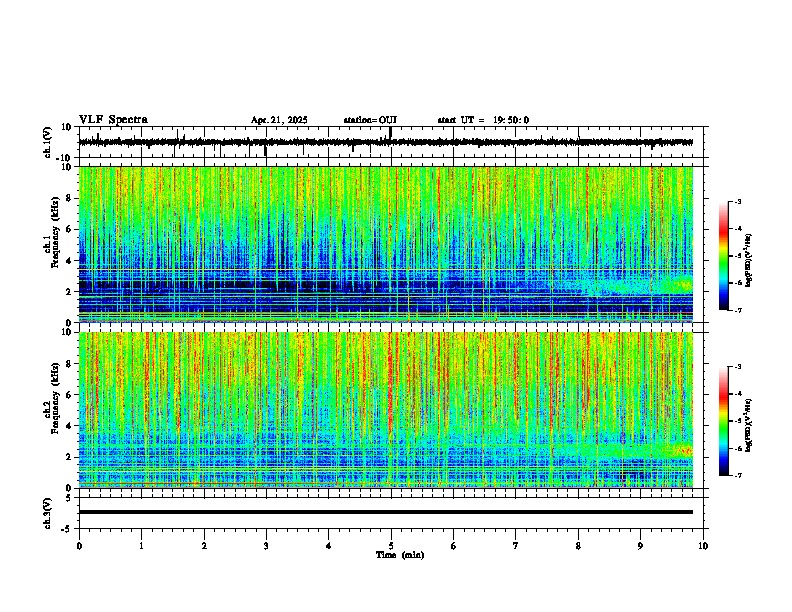
Task: Click time axis tick label "5"
Action: 391,546
